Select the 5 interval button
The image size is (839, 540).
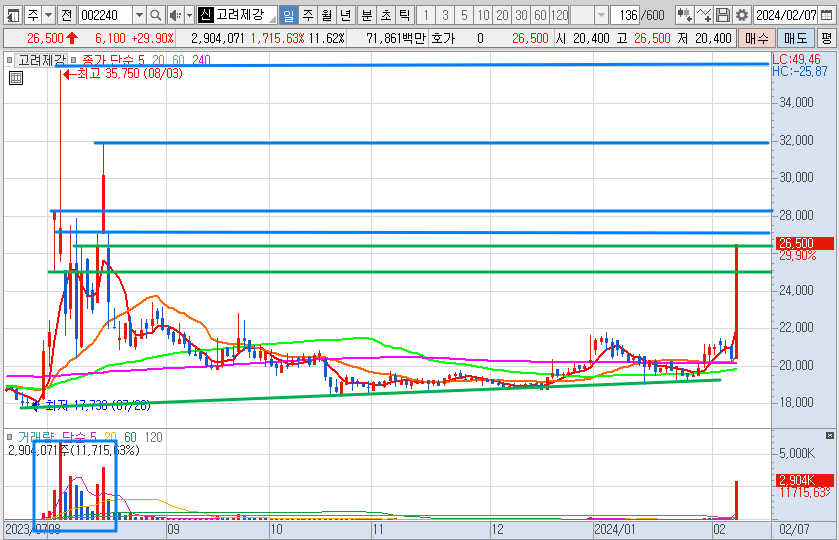point(464,15)
